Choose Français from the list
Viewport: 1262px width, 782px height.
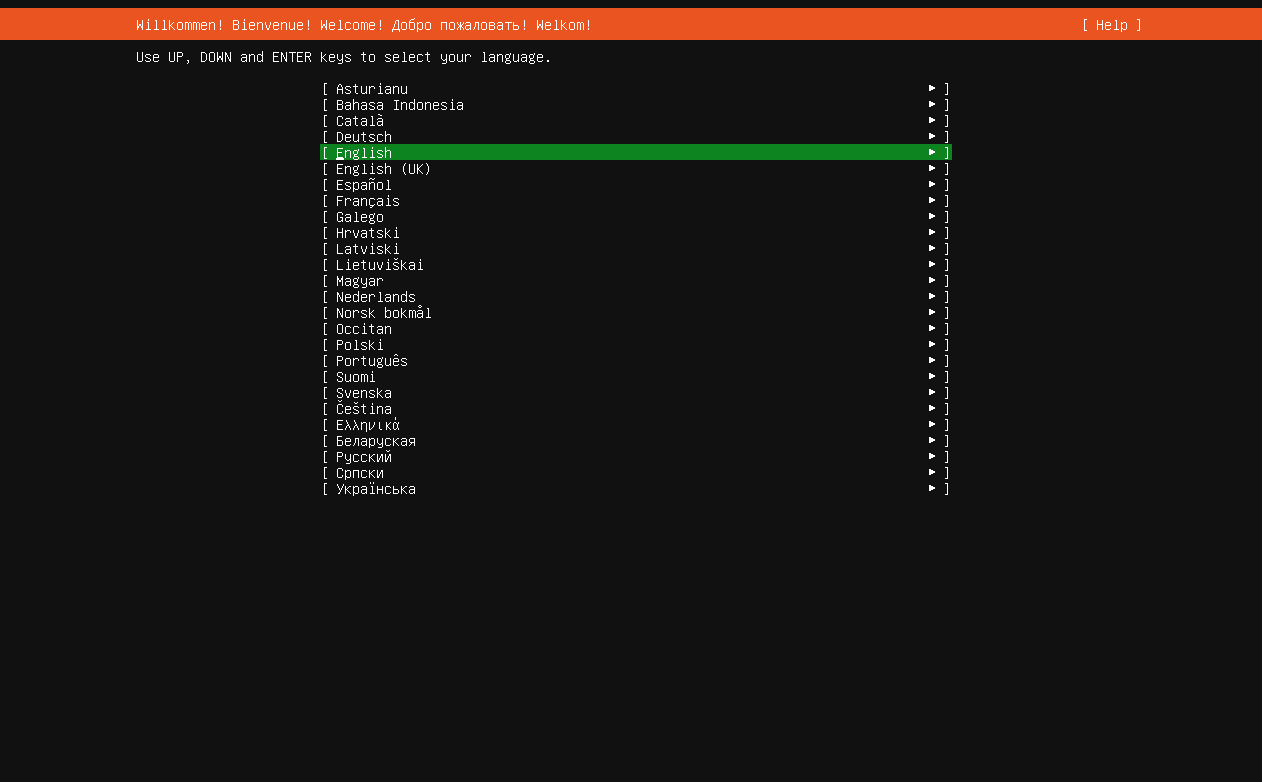point(636,201)
